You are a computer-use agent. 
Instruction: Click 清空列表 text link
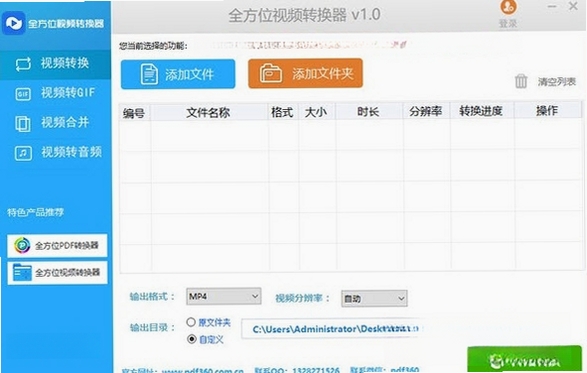pyautogui.click(x=557, y=82)
